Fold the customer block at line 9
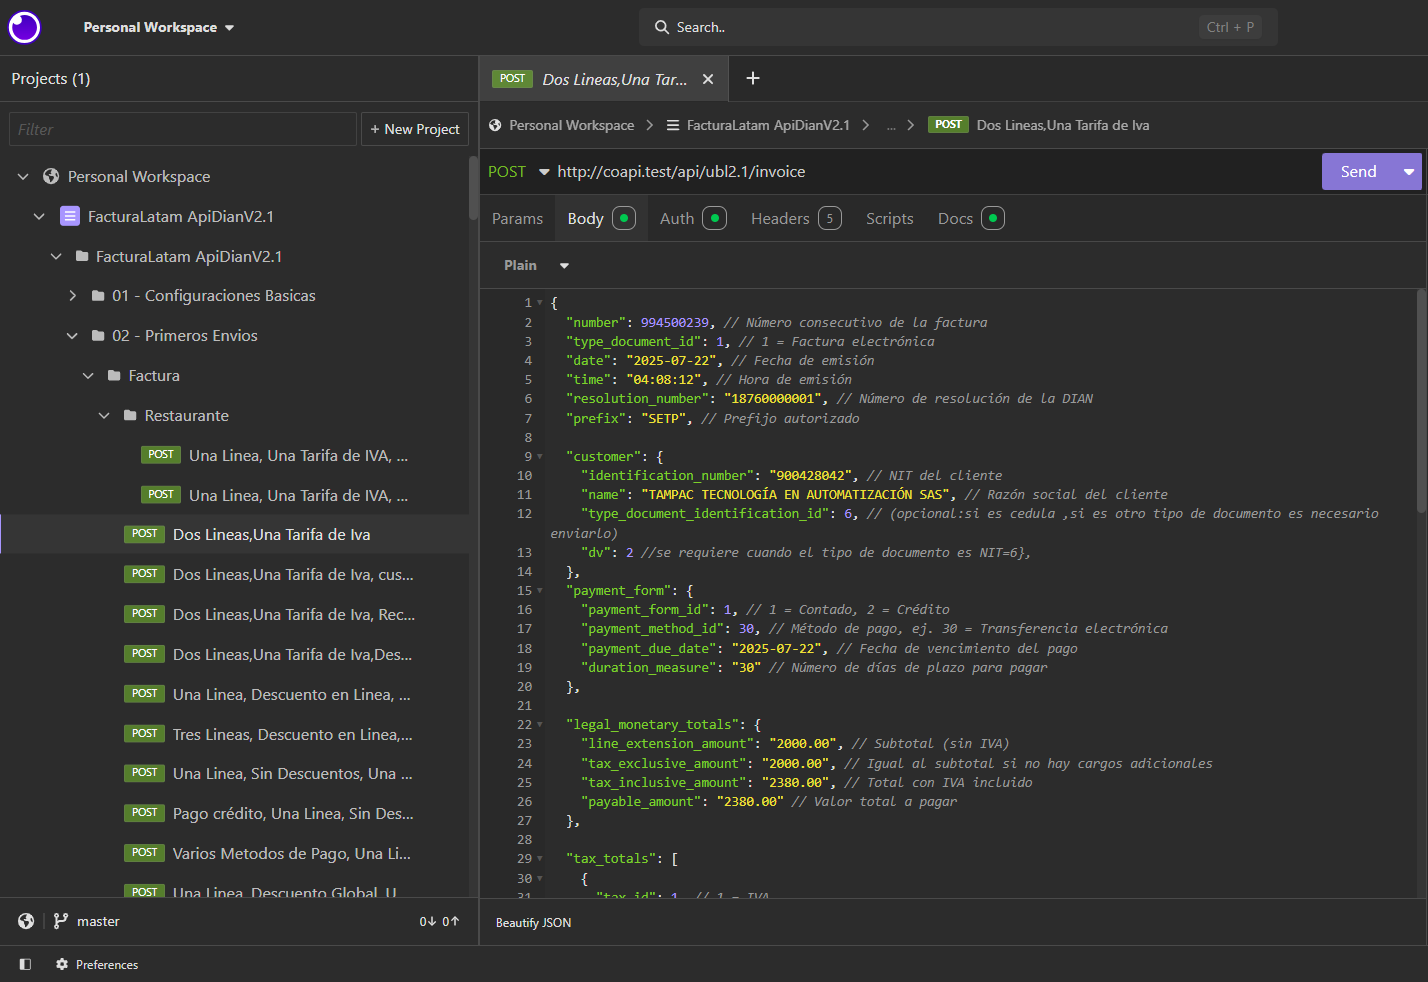The height and width of the screenshot is (982, 1428). coord(540,457)
